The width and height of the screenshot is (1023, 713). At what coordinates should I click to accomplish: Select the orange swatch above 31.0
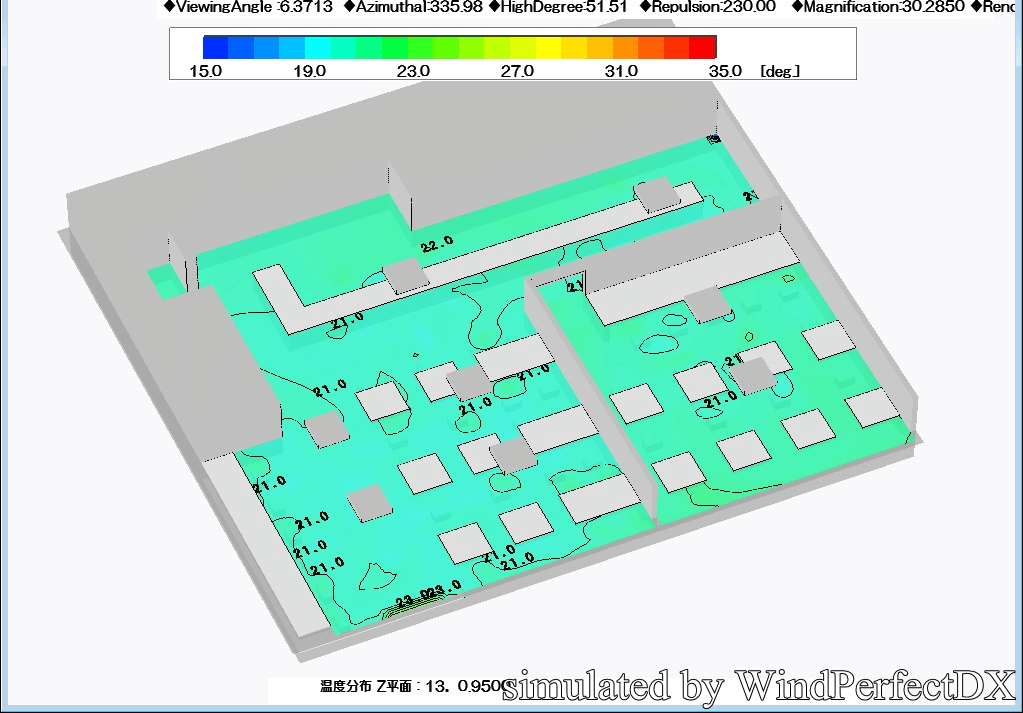coord(625,46)
